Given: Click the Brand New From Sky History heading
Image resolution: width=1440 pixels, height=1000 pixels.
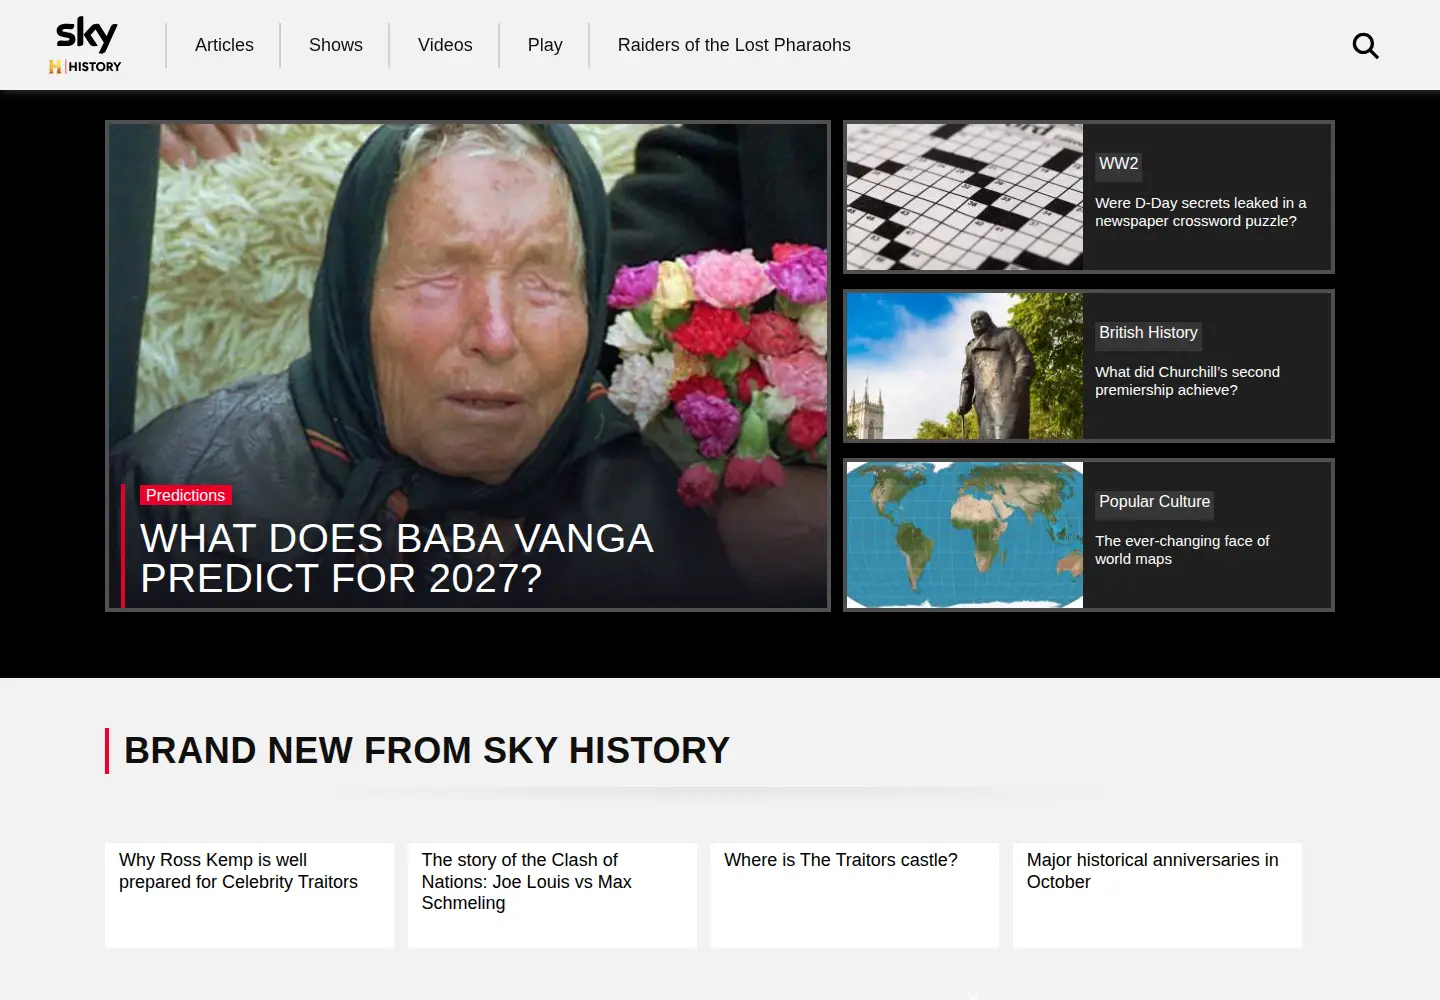Looking at the screenshot, I should pos(427,751).
